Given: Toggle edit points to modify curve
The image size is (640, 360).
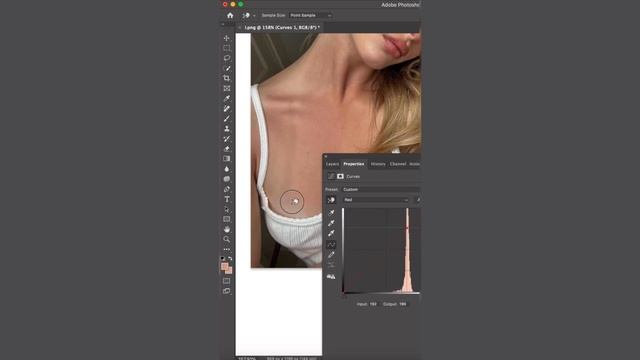Looking at the screenshot, I should coord(331,244).
